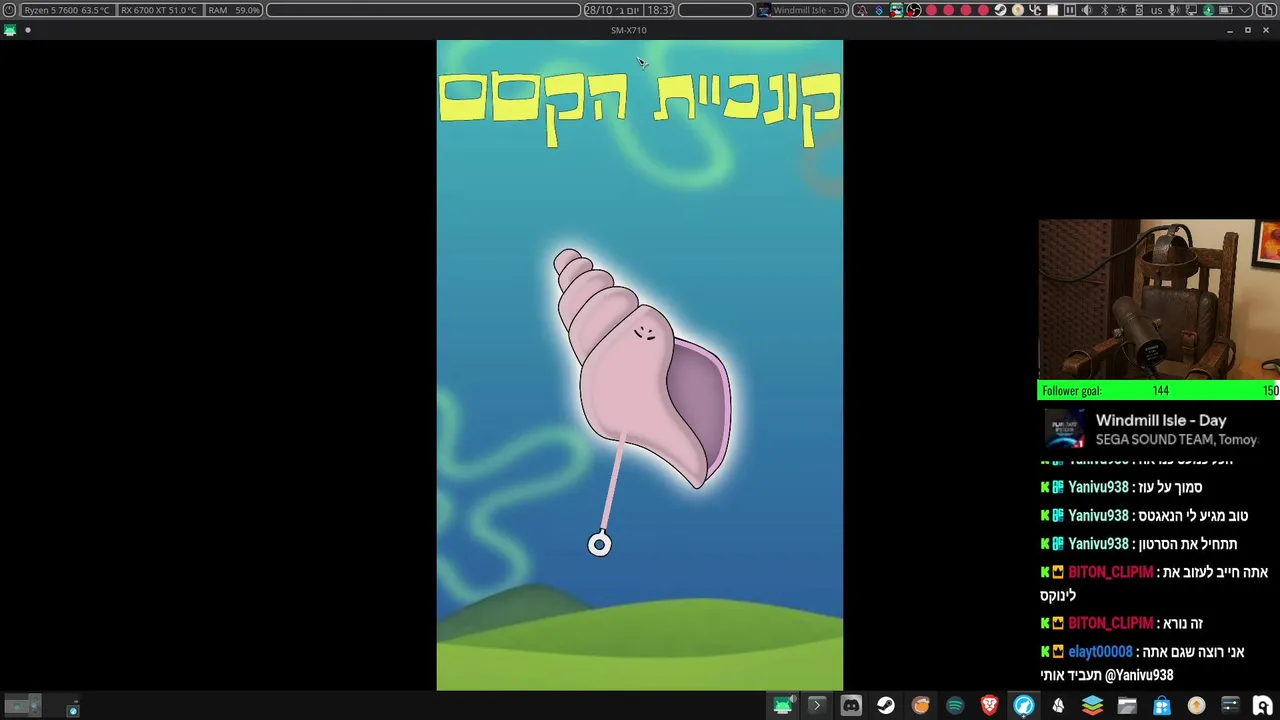Click the Windmill Isle window task entry
The image size is (1280, 720).
click(x=803, y=10)
